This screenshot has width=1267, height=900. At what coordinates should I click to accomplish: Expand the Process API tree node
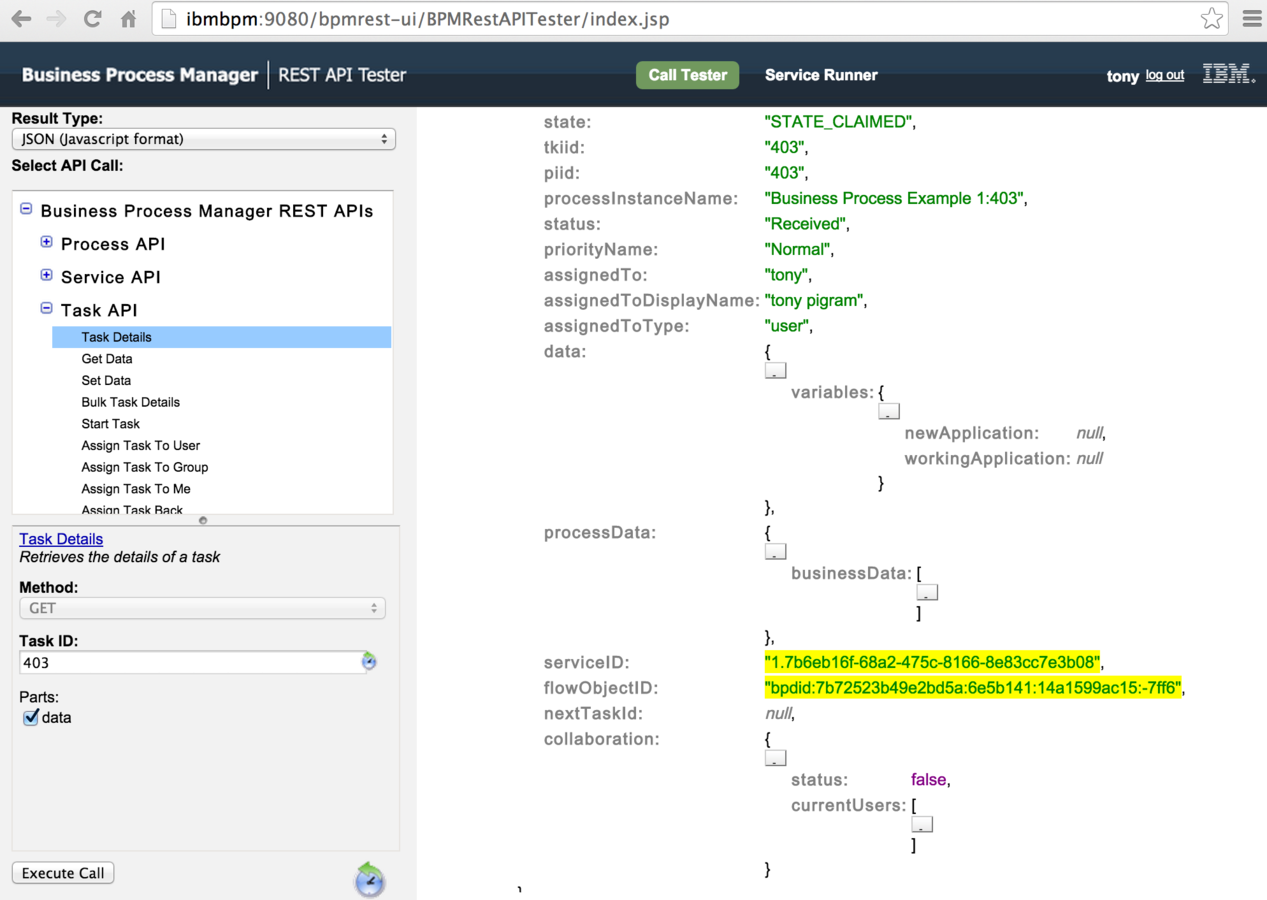[x=46, y=242]
